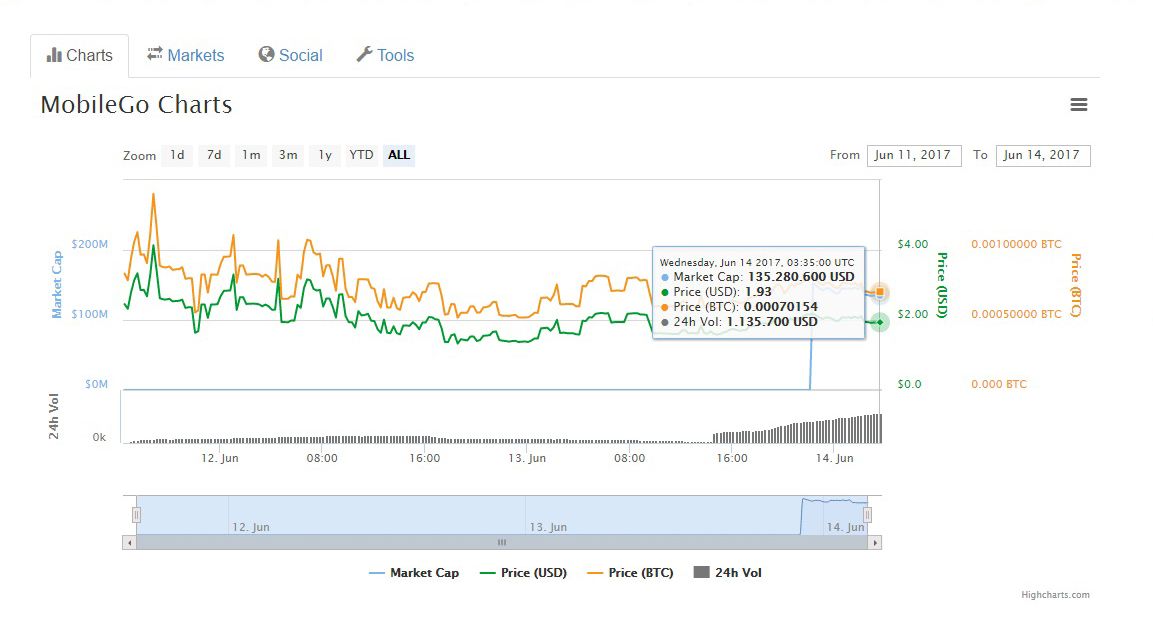This screenshot has width=1153, height=621.
Task: Click the 12. Jun x-axis label
Action: (x=220, y=458)
